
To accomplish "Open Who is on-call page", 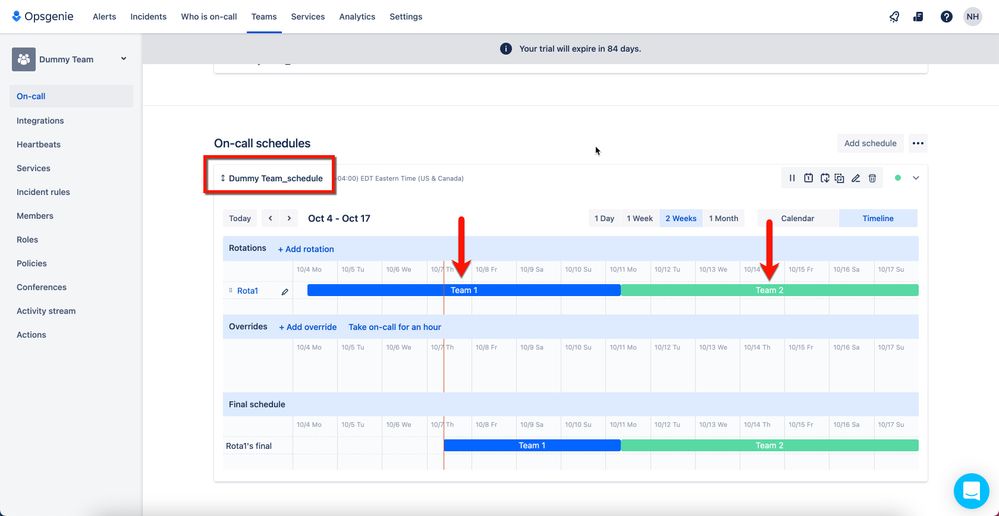I will [209, 17].
